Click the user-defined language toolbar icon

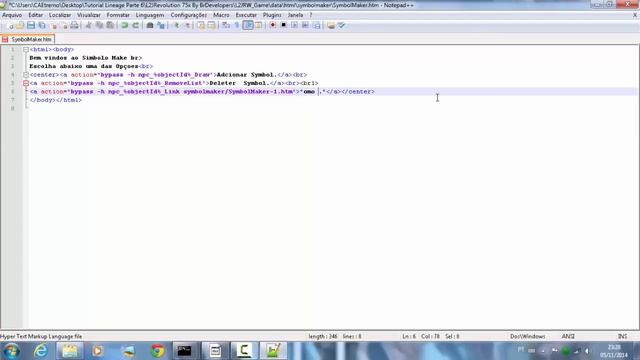(258, 25)
